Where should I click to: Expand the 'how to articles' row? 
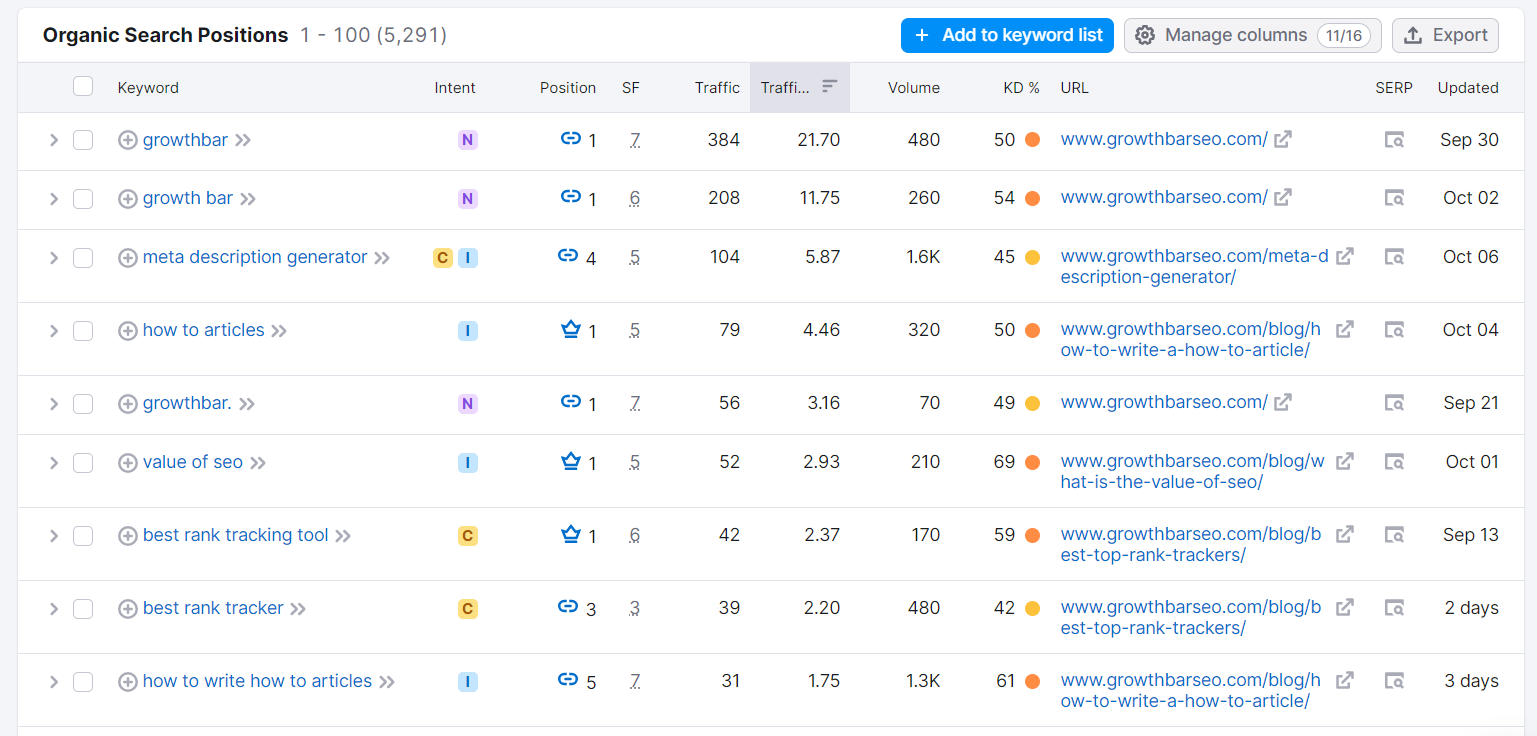(54, 331)
